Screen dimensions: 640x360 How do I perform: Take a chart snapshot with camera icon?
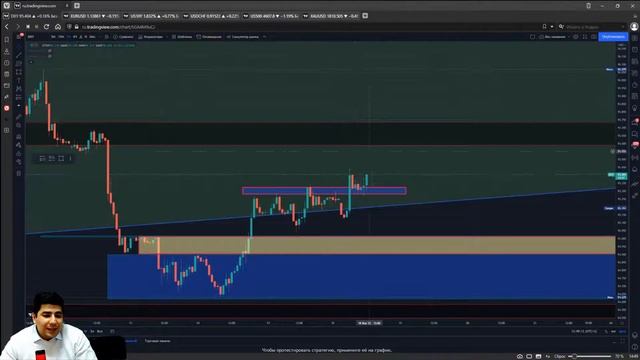(x=594, y=37)
